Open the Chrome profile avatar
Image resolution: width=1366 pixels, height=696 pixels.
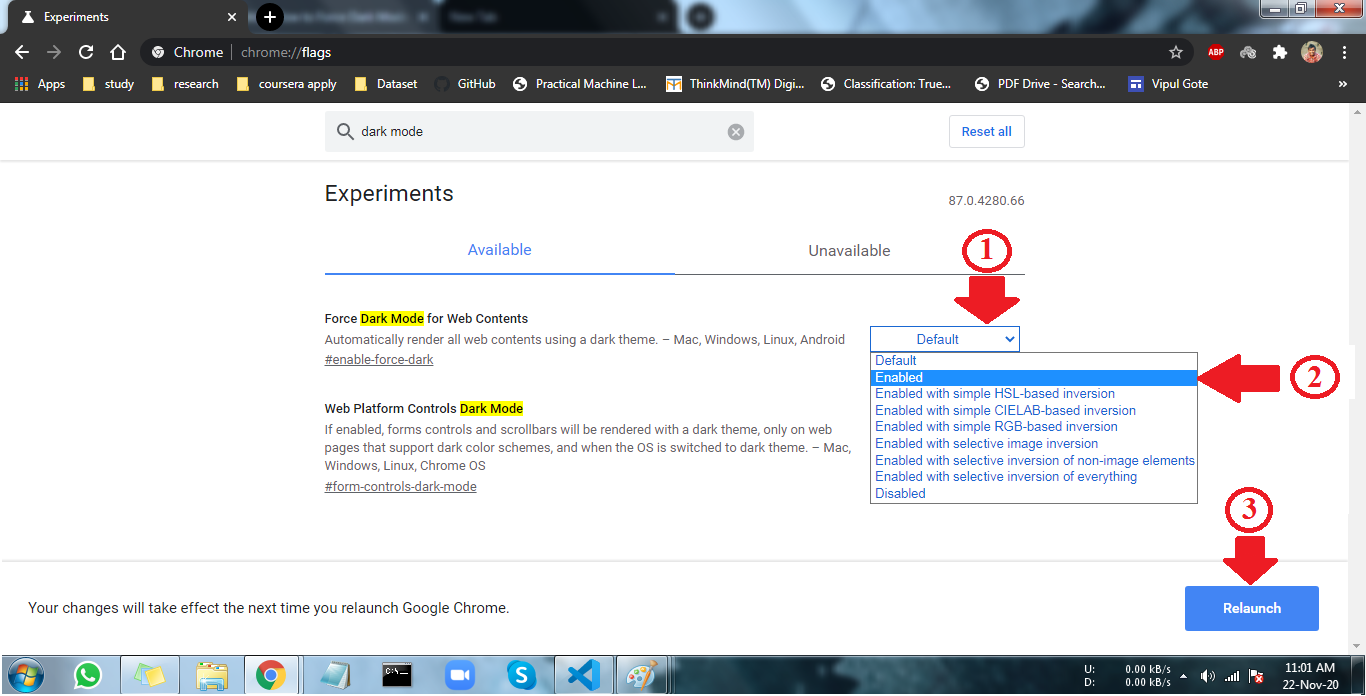(x=1312, y=52)
